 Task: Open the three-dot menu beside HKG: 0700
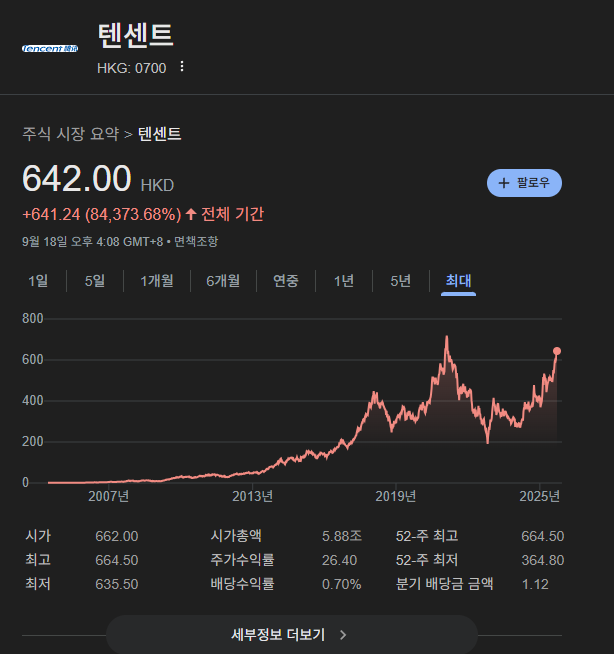[181, 66]
